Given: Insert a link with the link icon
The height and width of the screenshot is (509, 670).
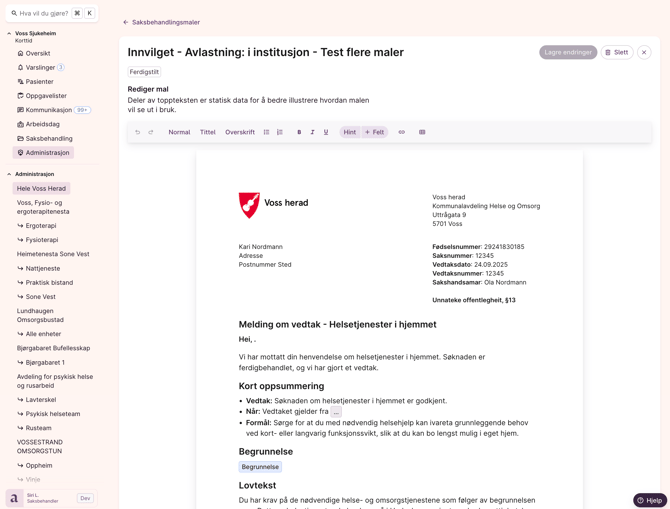Looking at the screenshot, I should click(402, 132).
